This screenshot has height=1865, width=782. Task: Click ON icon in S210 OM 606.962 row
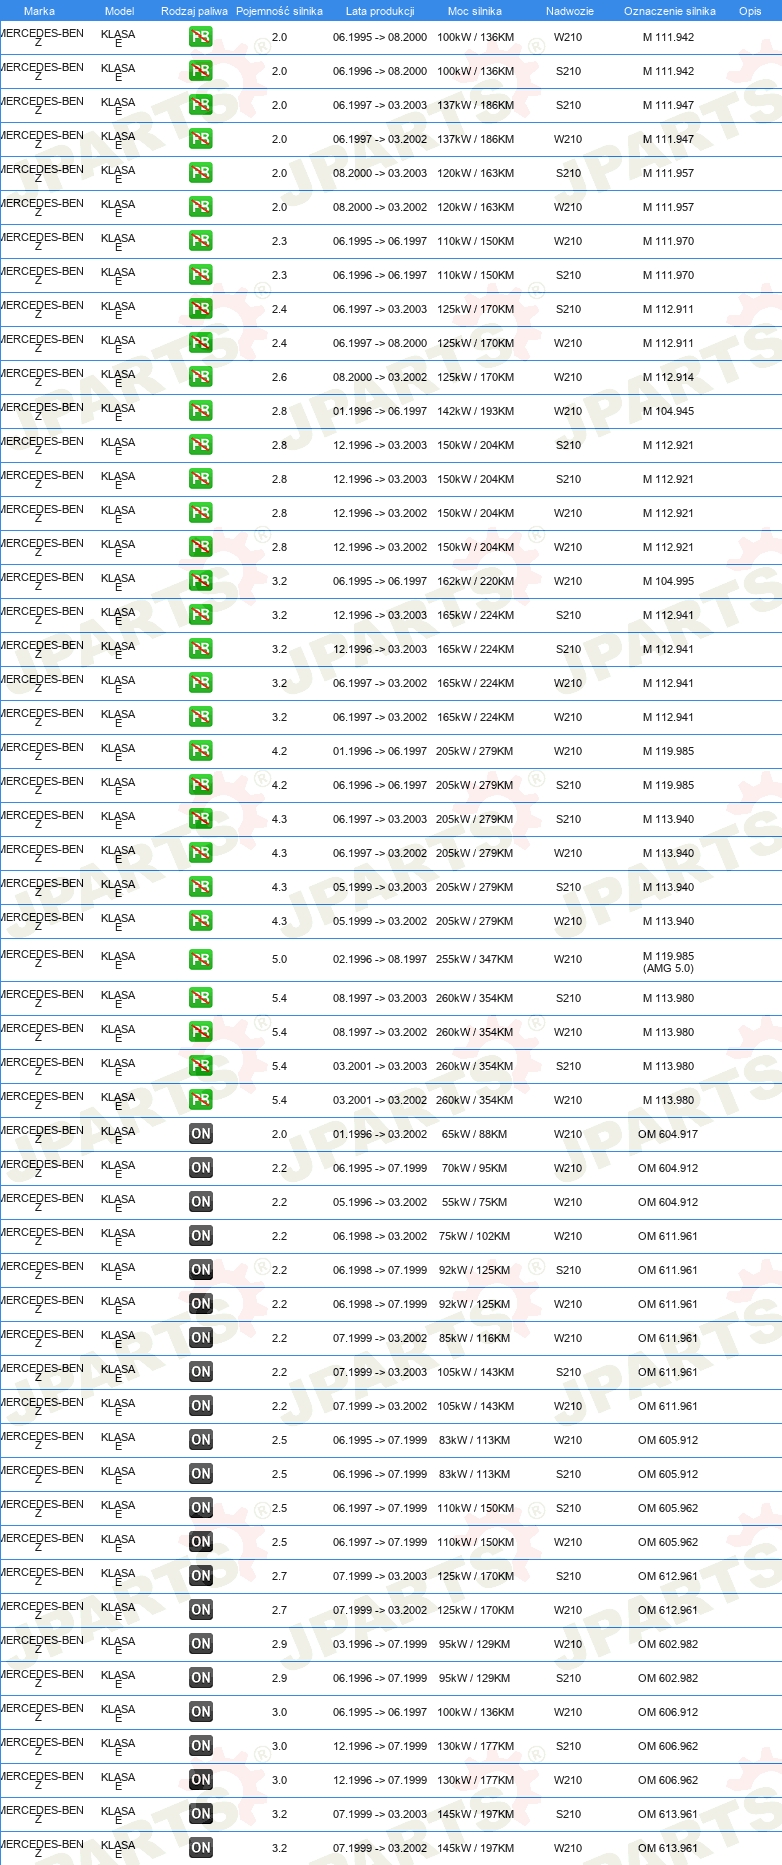tap(201, 1746)
